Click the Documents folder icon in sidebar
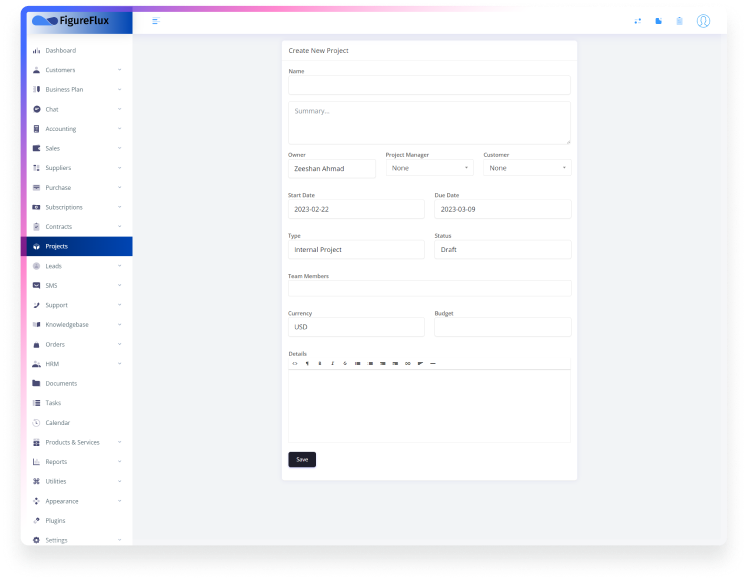This screenshot has height=580, width=747. pyautogui.click(x=36, y=383)
